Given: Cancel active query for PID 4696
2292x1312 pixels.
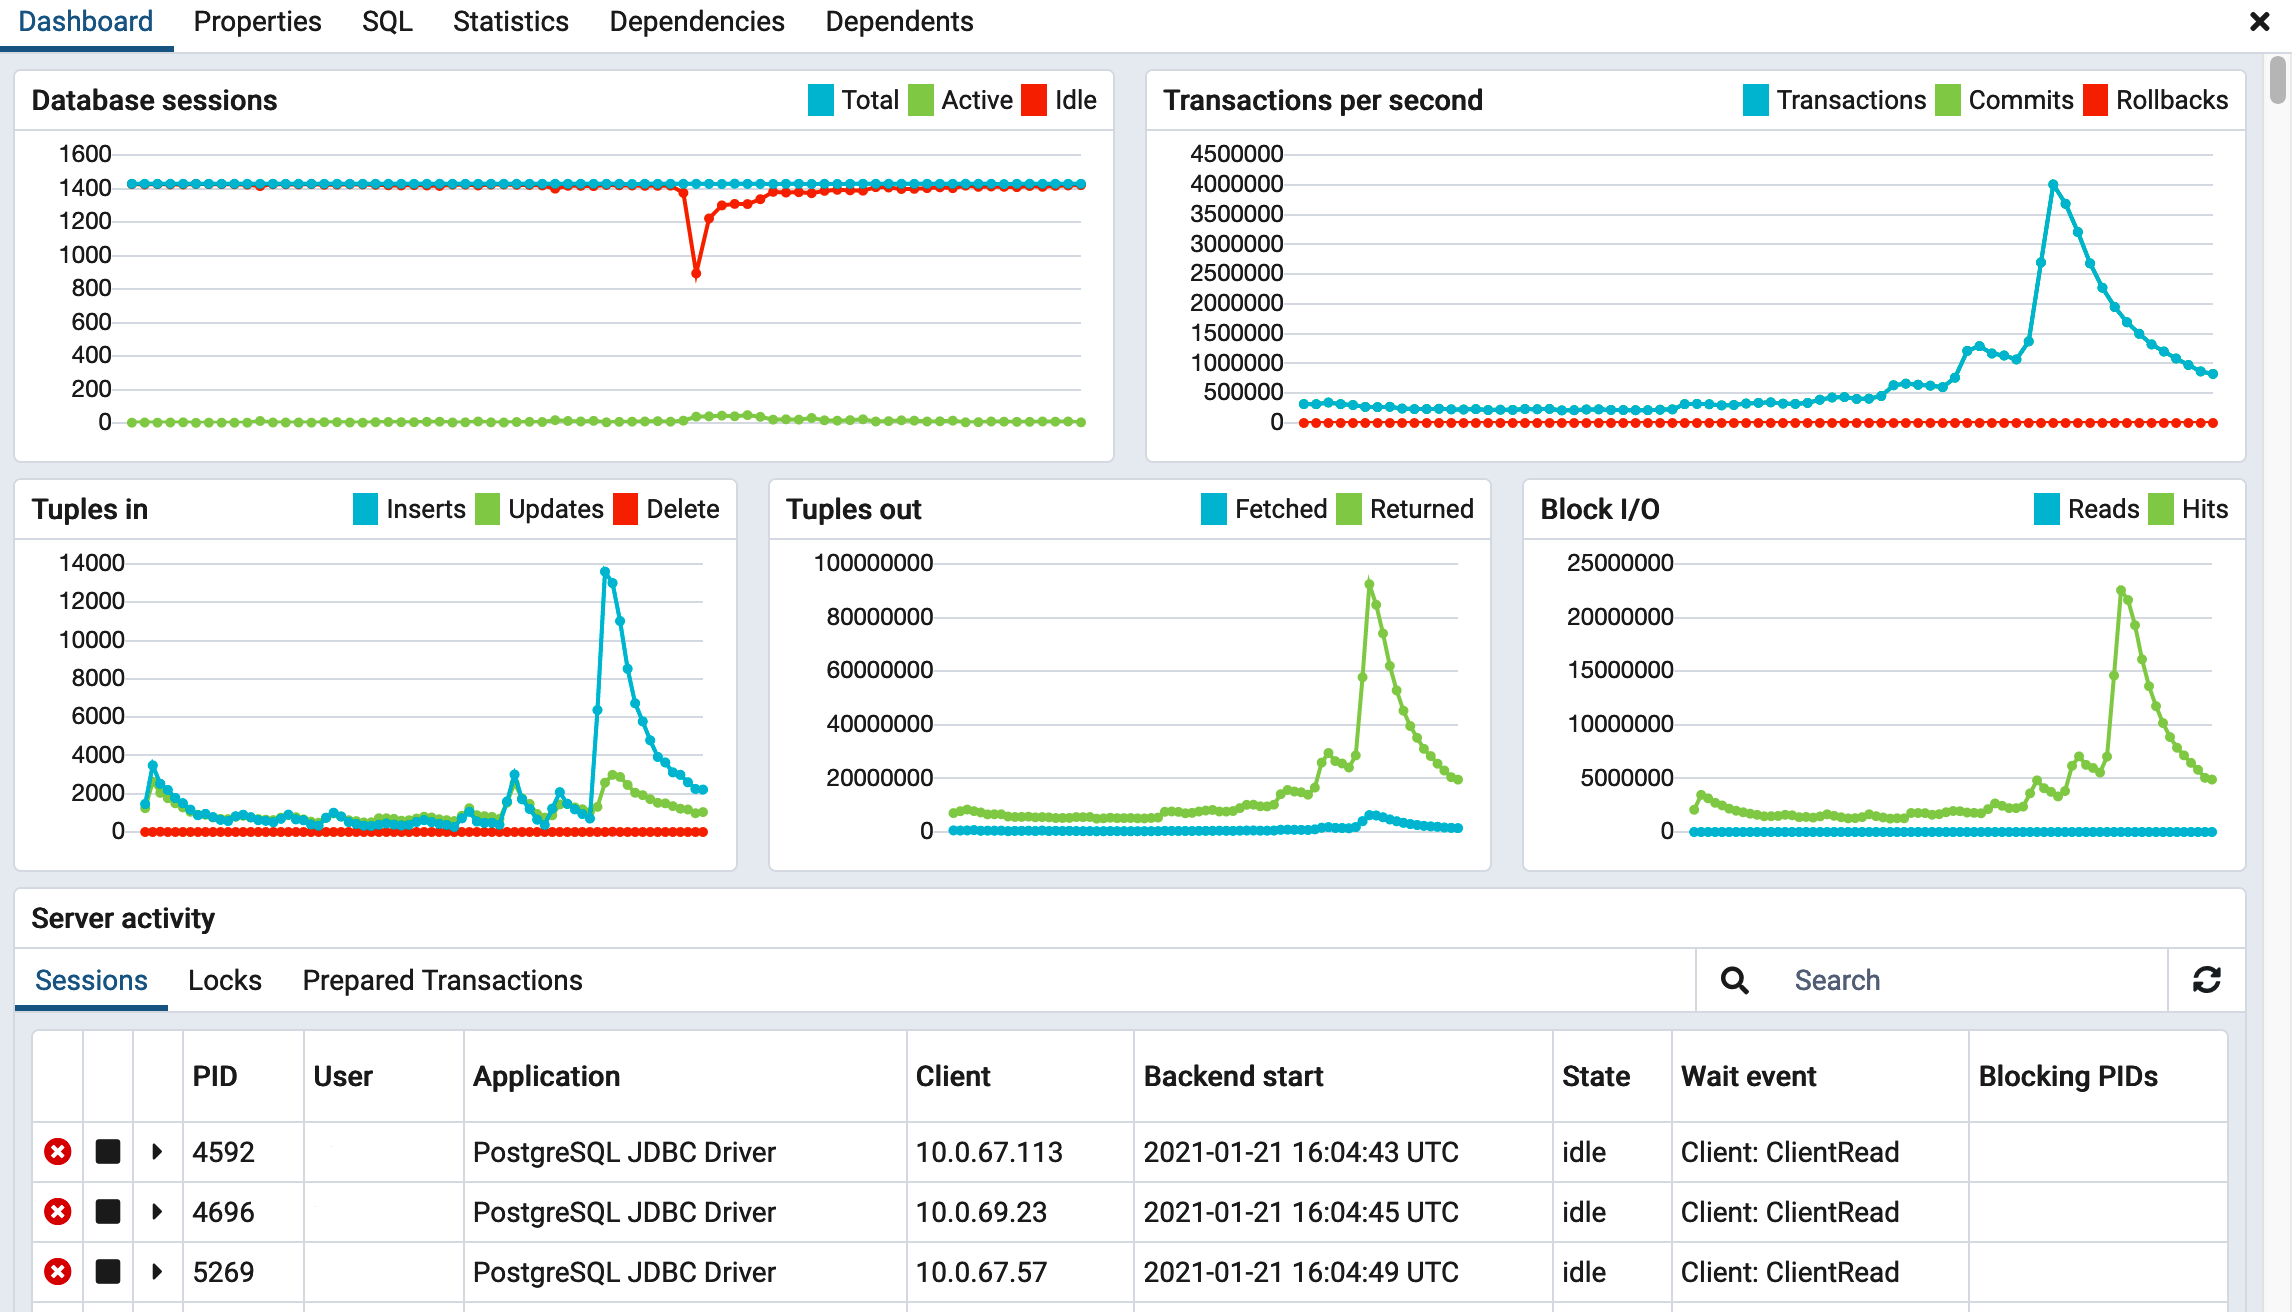Looking at the screenshot, I should pyautogui.click(x=108, y=1212).
